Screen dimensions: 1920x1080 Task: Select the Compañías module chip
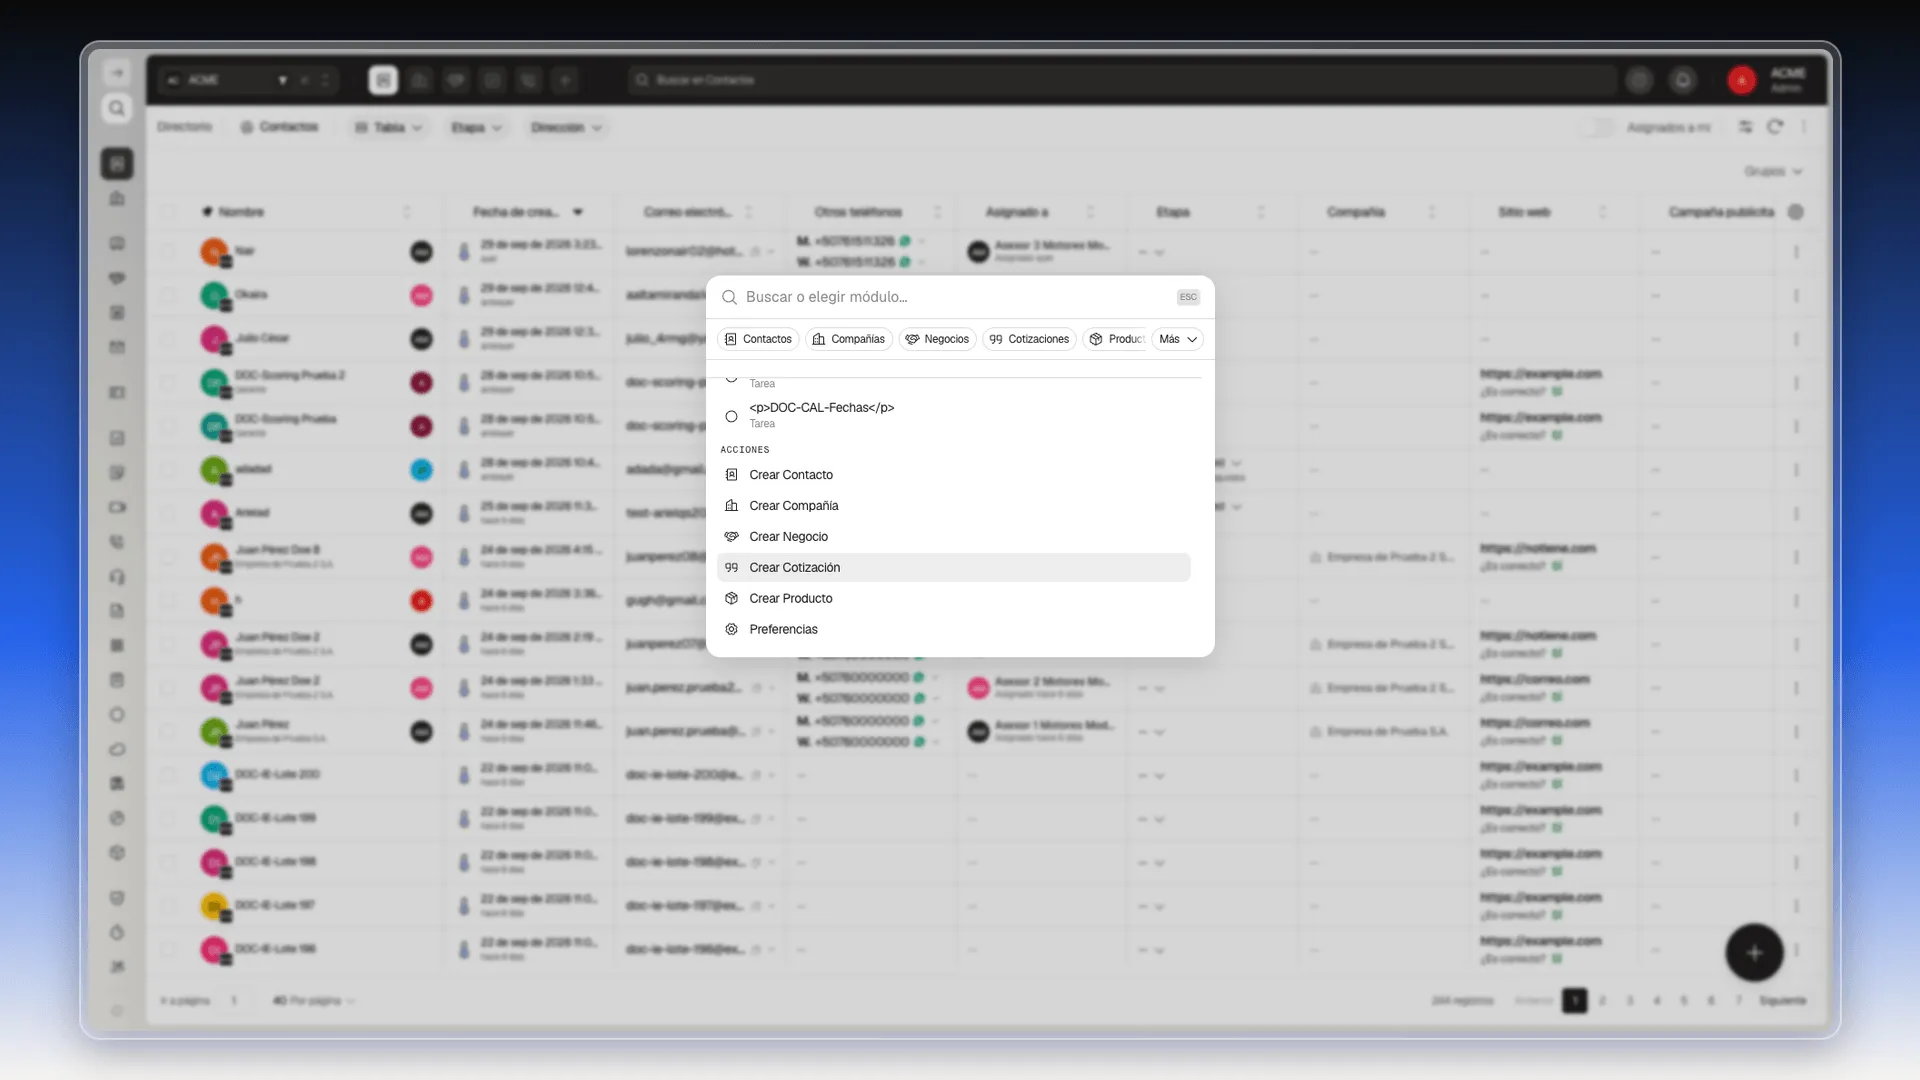click(849, 339)
